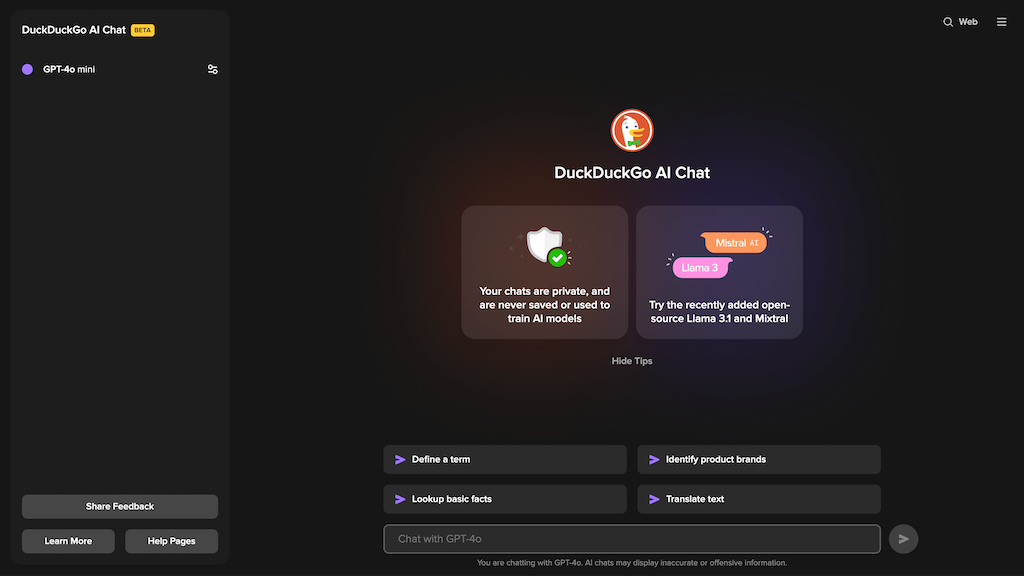Click the send message paper-plane icon
1024x576 pixels.
903,538
